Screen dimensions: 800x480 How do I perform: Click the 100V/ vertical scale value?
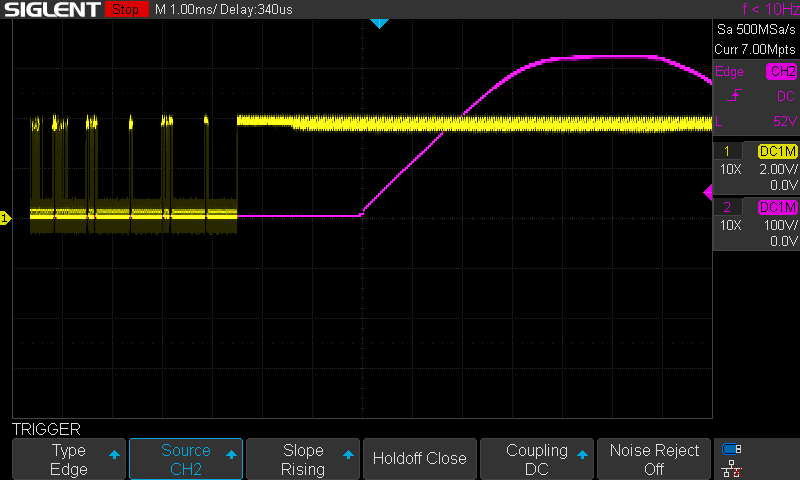click(x=780, y=225)
